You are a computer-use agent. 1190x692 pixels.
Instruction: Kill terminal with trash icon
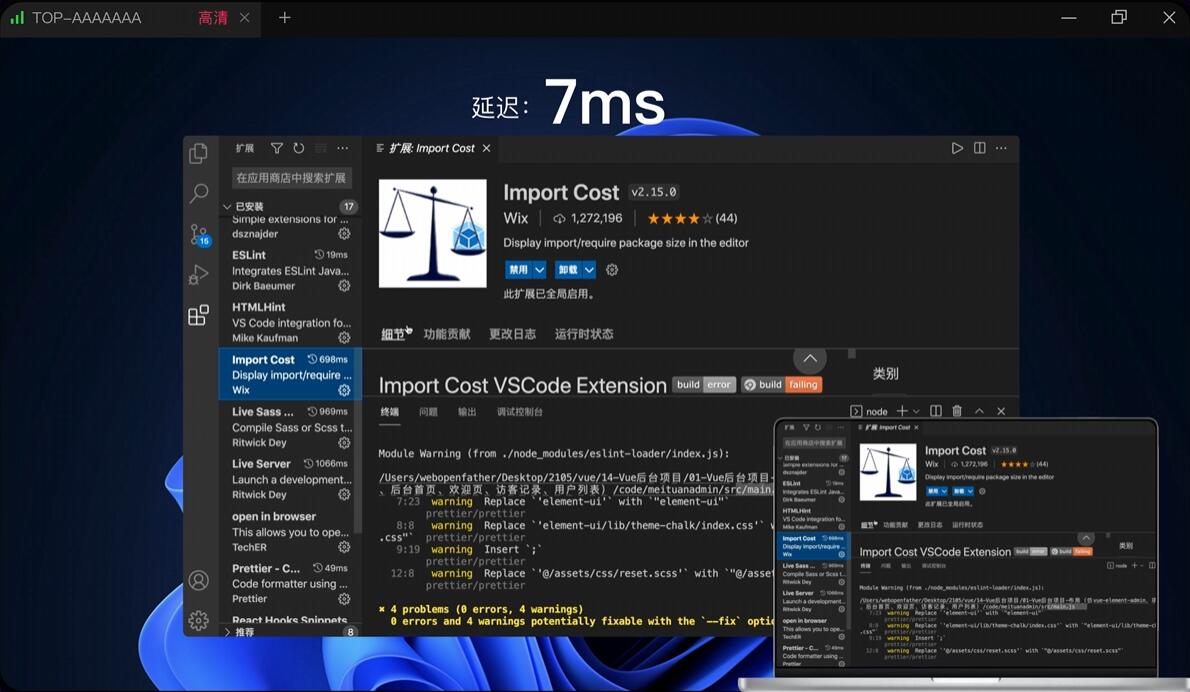[957, 410]
